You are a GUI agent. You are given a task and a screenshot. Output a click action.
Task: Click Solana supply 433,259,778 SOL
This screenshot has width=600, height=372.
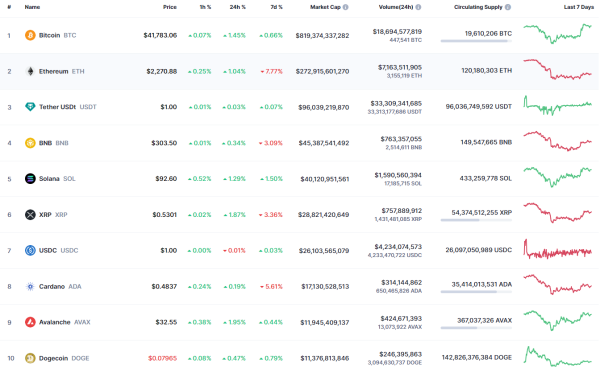(486, 178)
